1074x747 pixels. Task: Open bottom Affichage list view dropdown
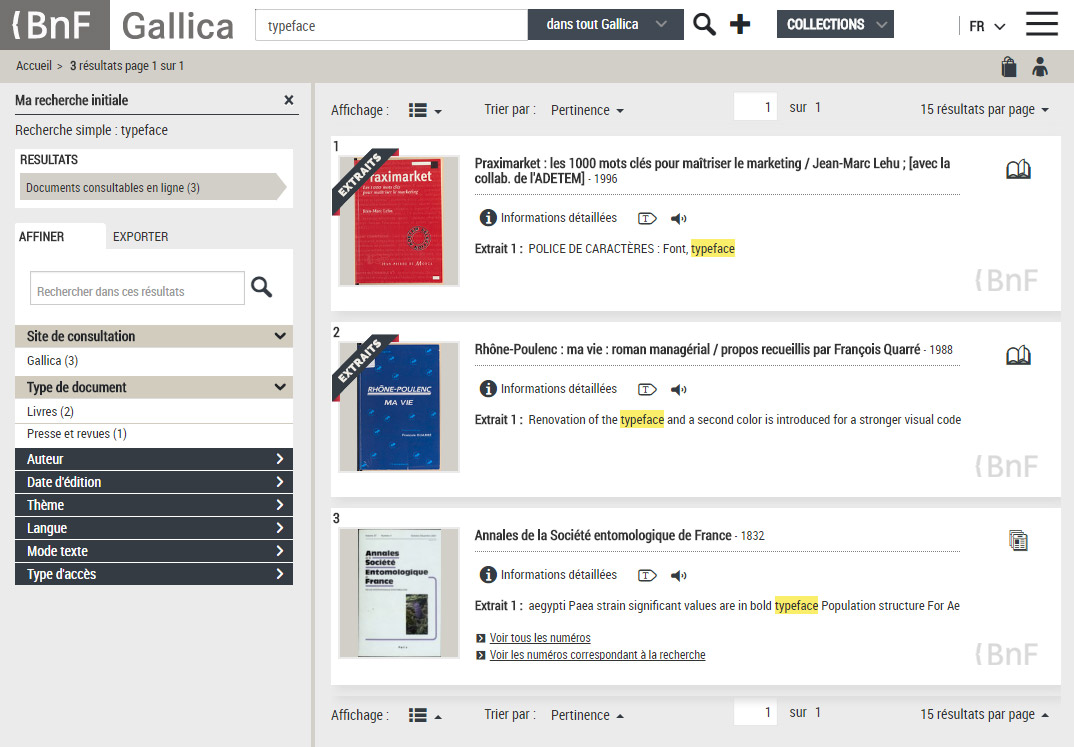click(425, 716)
